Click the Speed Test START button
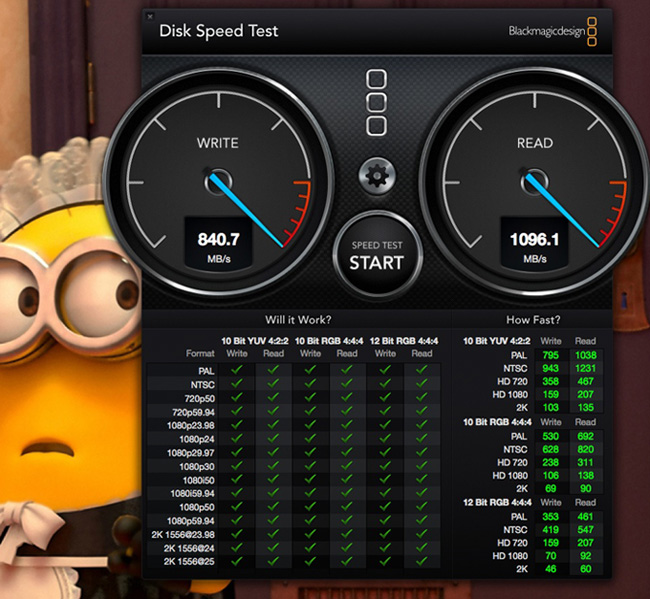 377,254
